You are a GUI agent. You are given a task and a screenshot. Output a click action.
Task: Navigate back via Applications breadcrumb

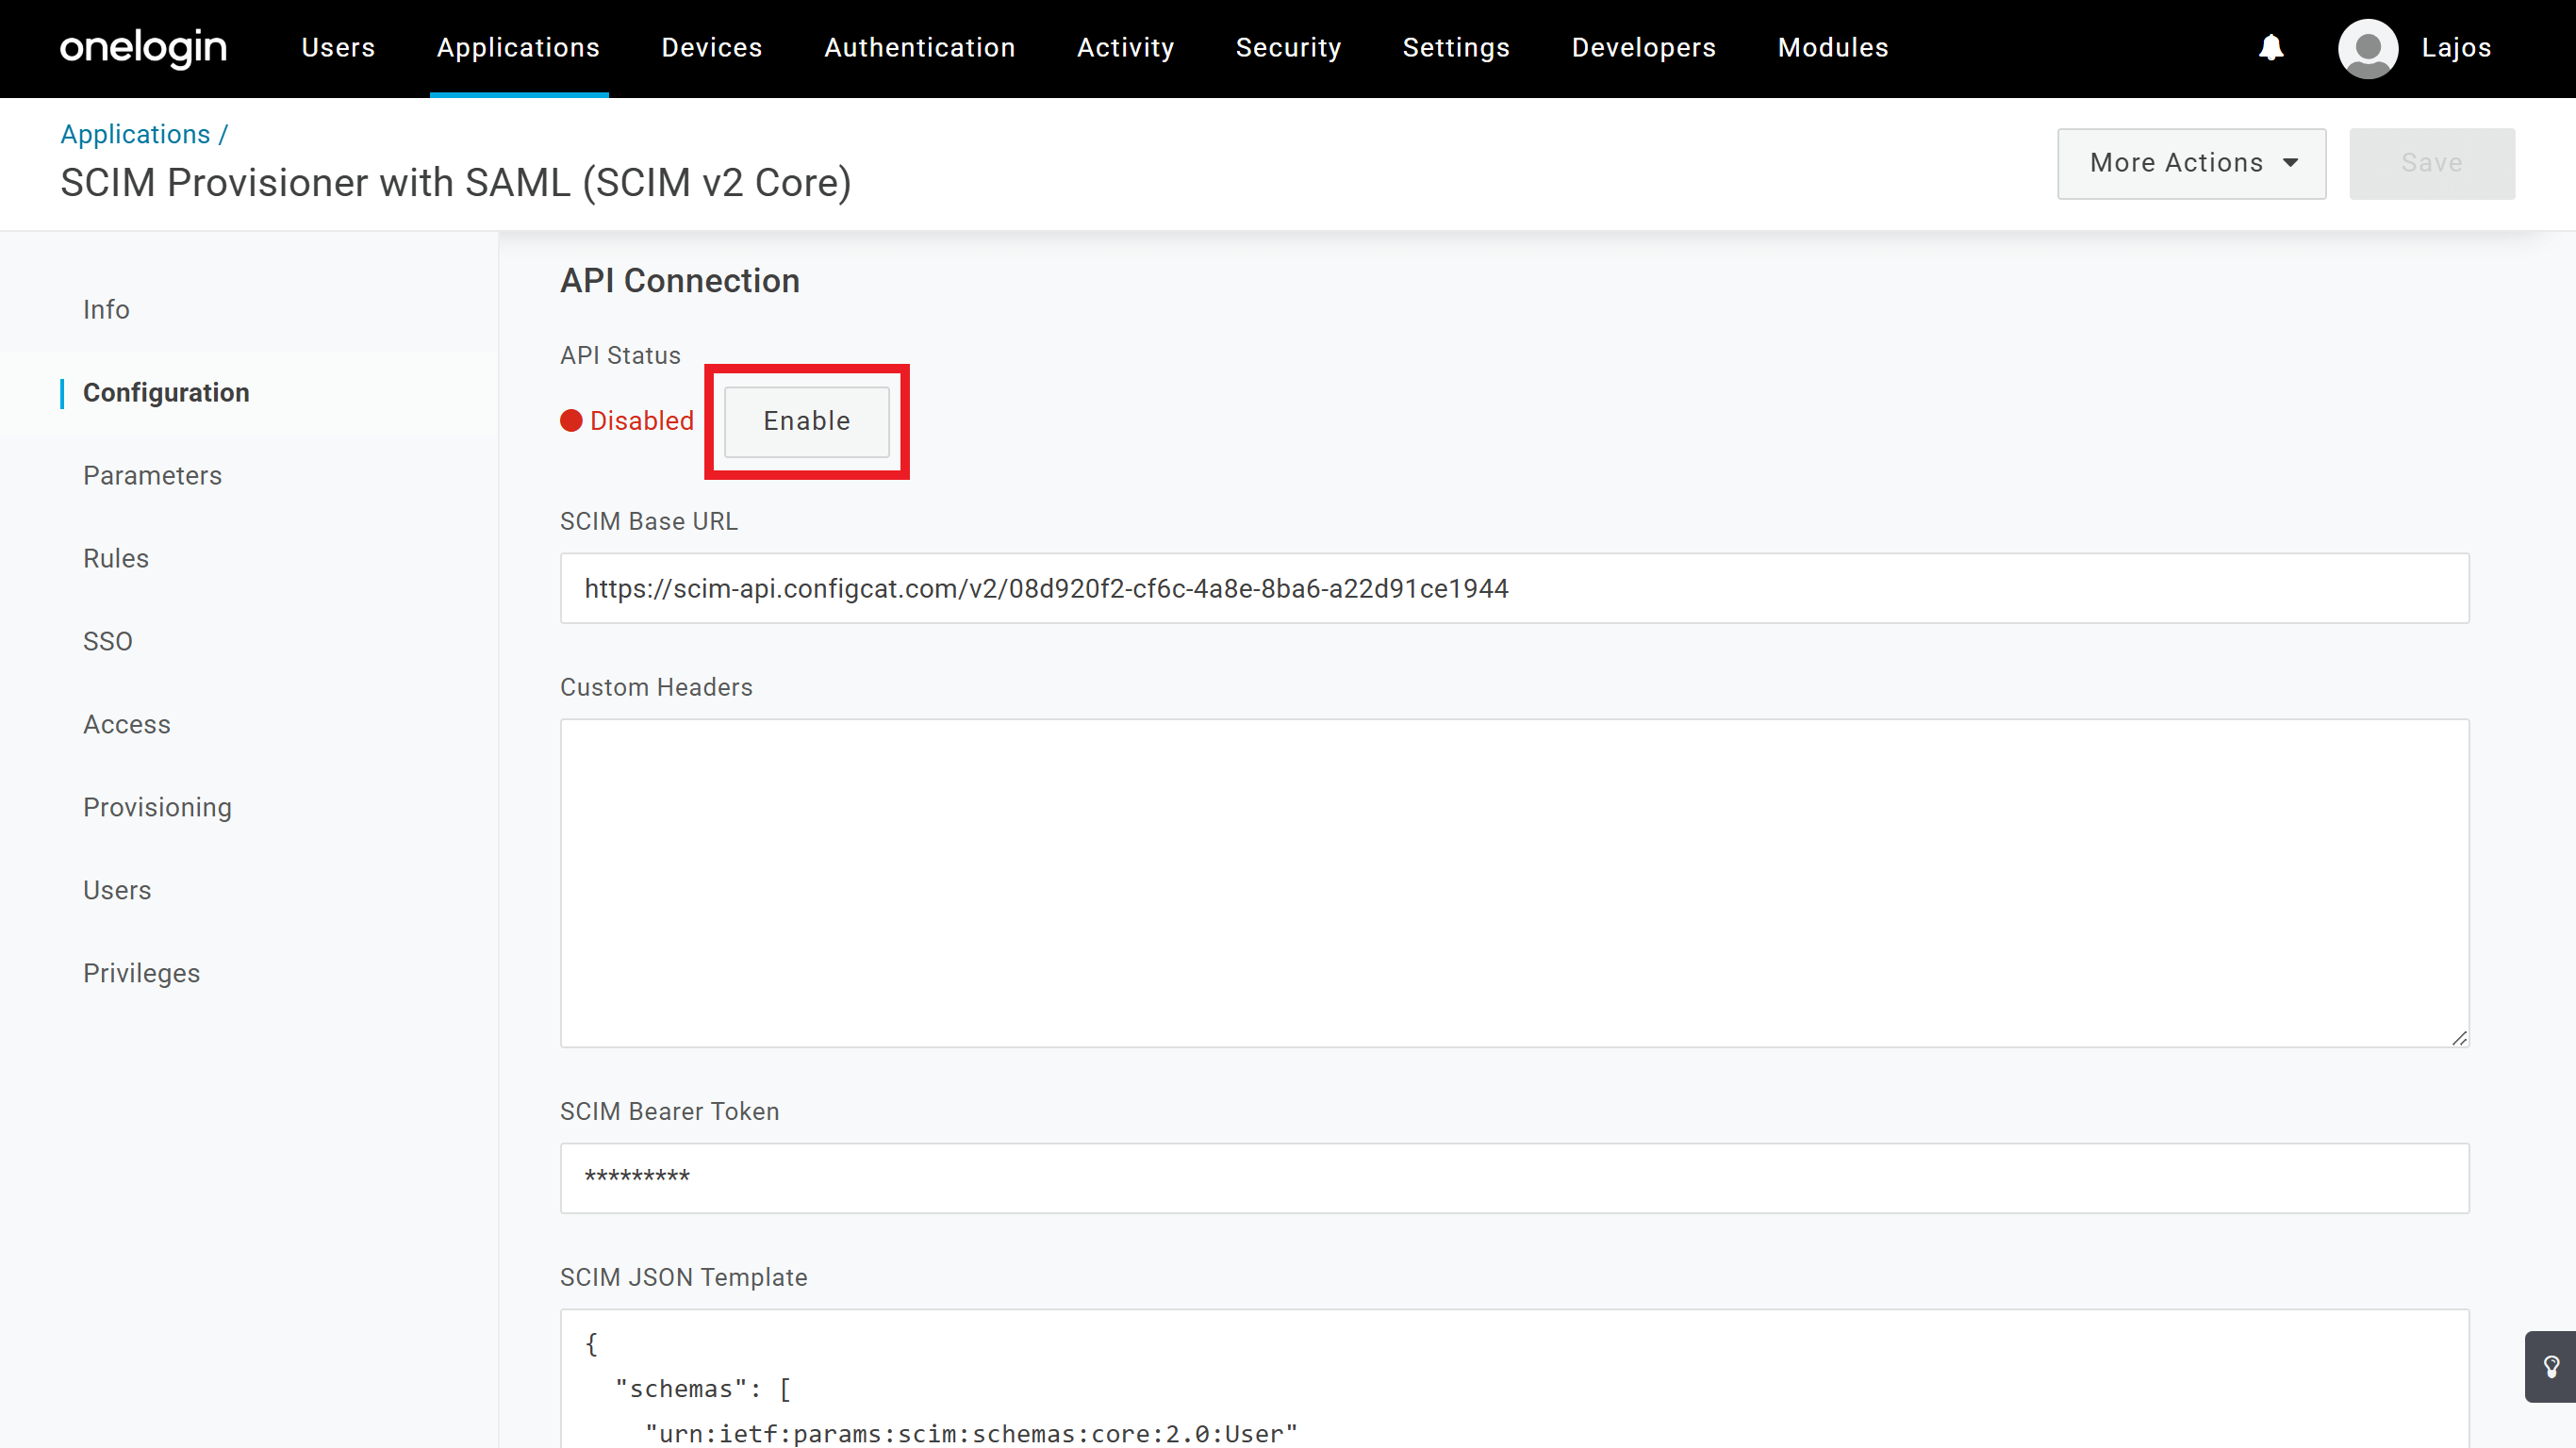pyautogui.click(x=135, y=133)
